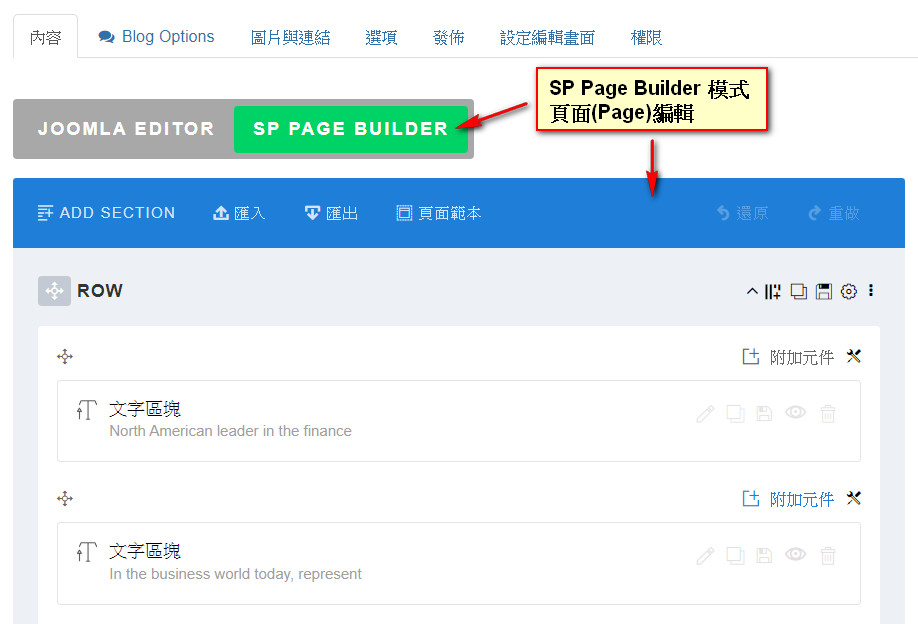
Task: Edit the 'In the business world' text block via pencil icon
Action: pos(705,555)
